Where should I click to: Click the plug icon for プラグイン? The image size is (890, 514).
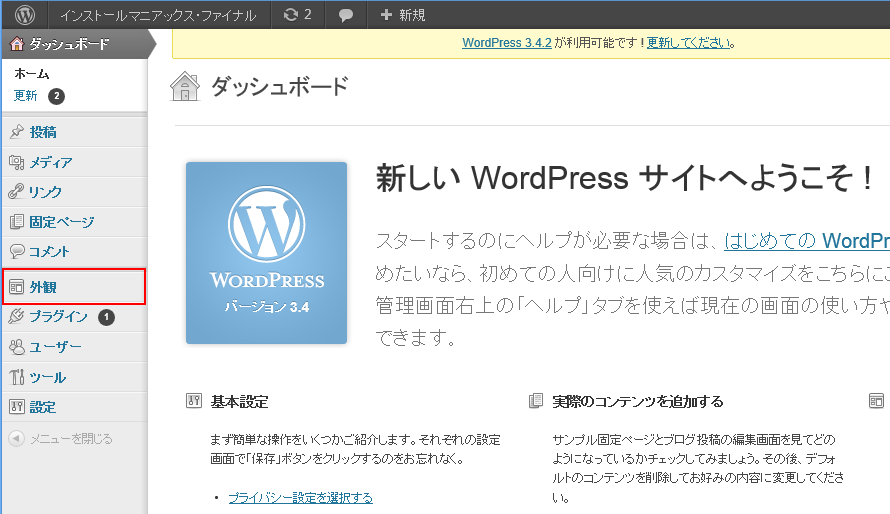pyautogui.click(x=16, y=316)
